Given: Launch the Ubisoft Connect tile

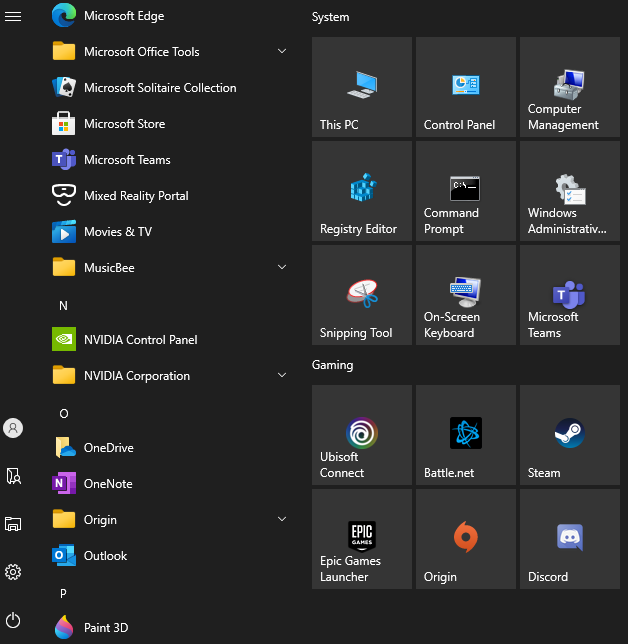Looking at the screenshot, I should point(362,435).
